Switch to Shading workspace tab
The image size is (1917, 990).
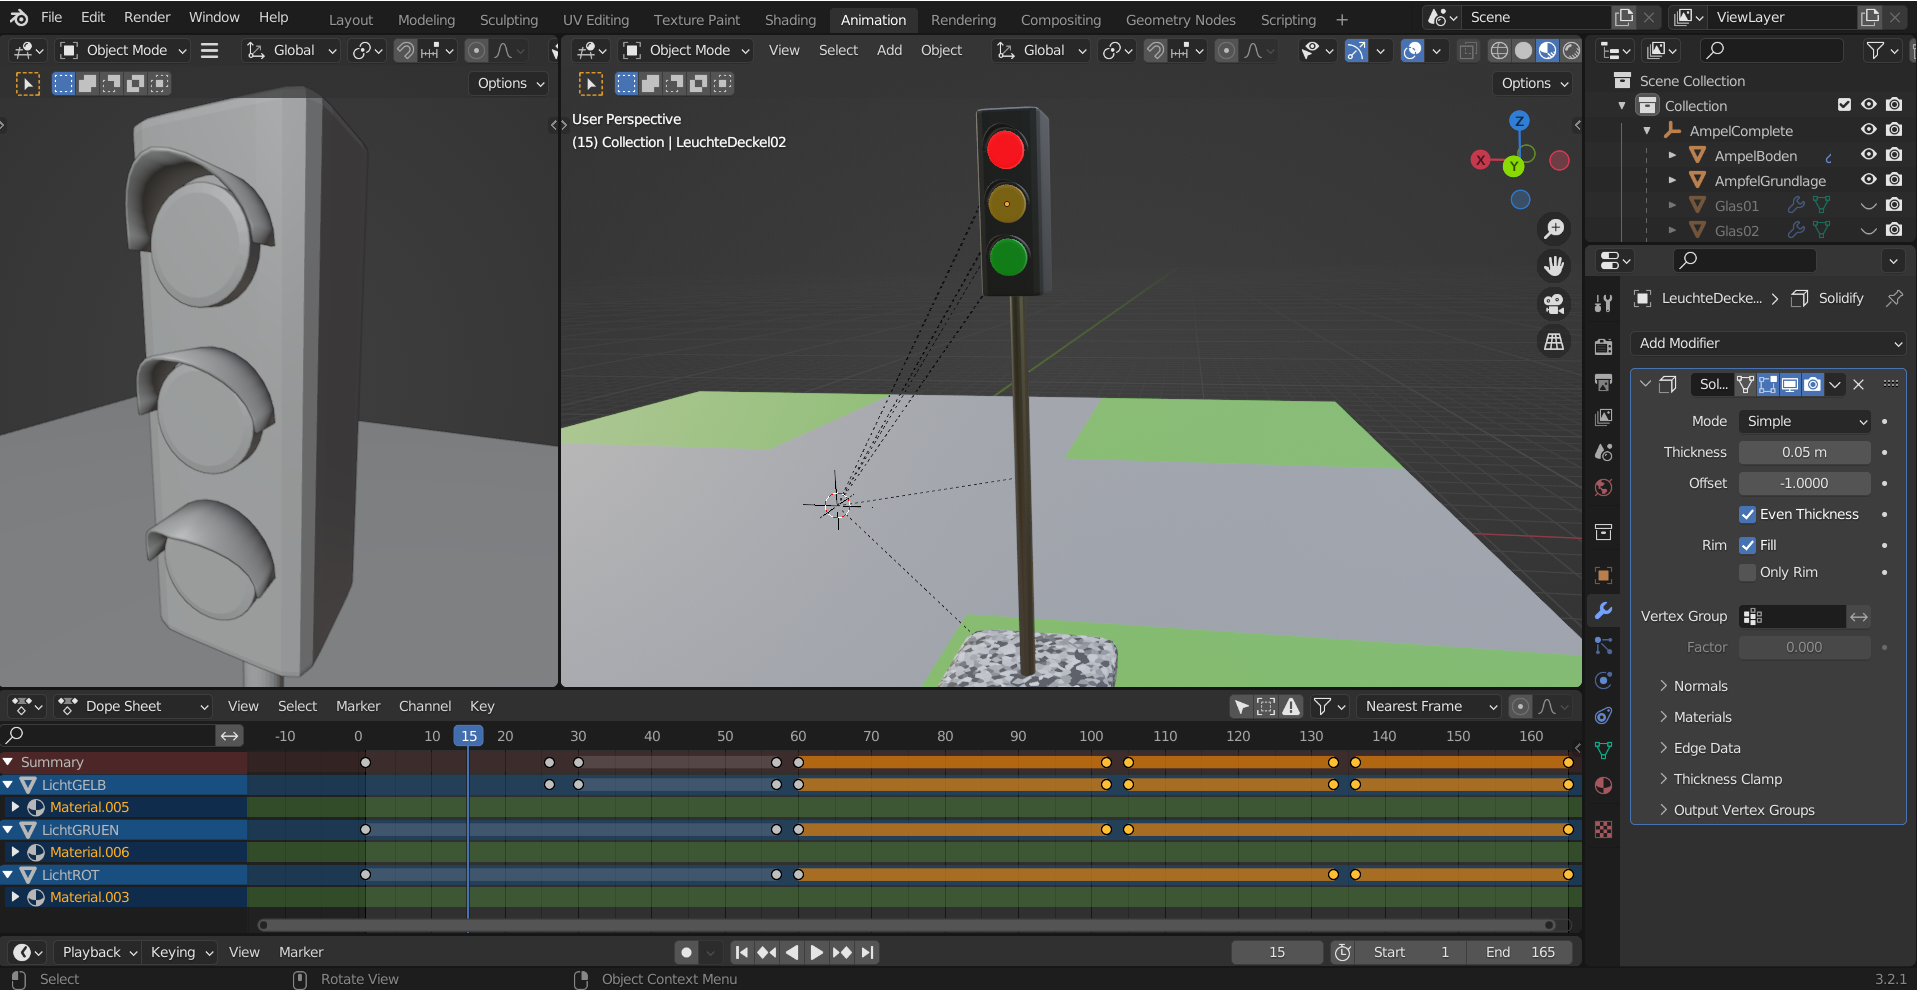[790, 19]
